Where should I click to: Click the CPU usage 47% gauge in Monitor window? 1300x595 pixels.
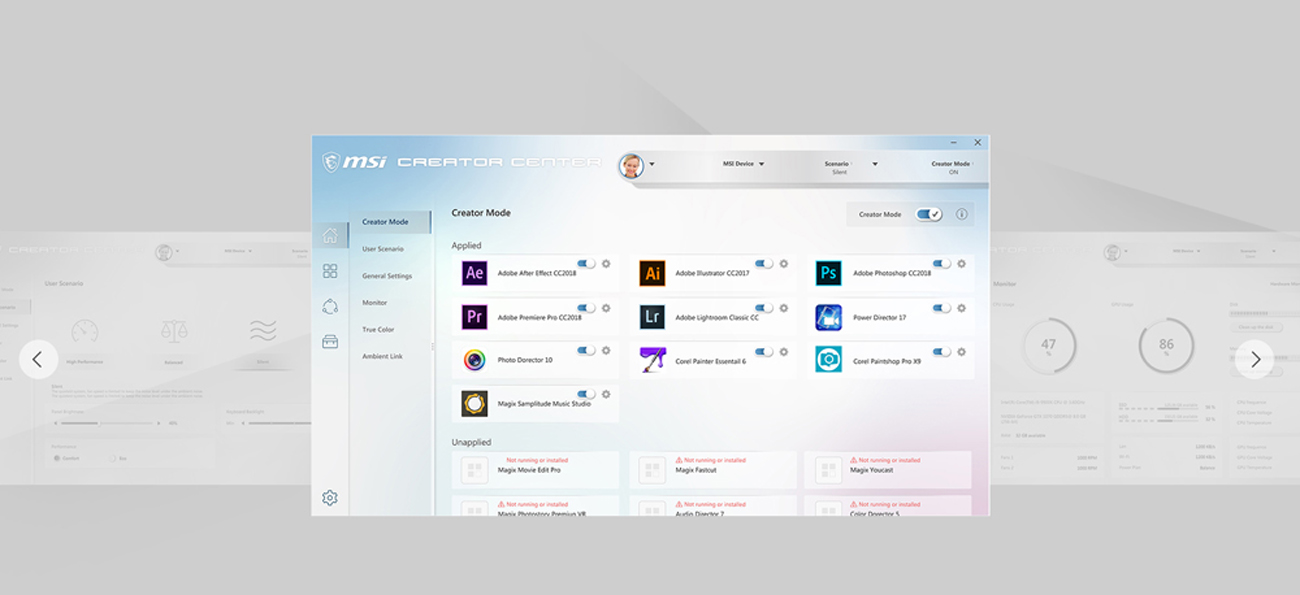1048,348
